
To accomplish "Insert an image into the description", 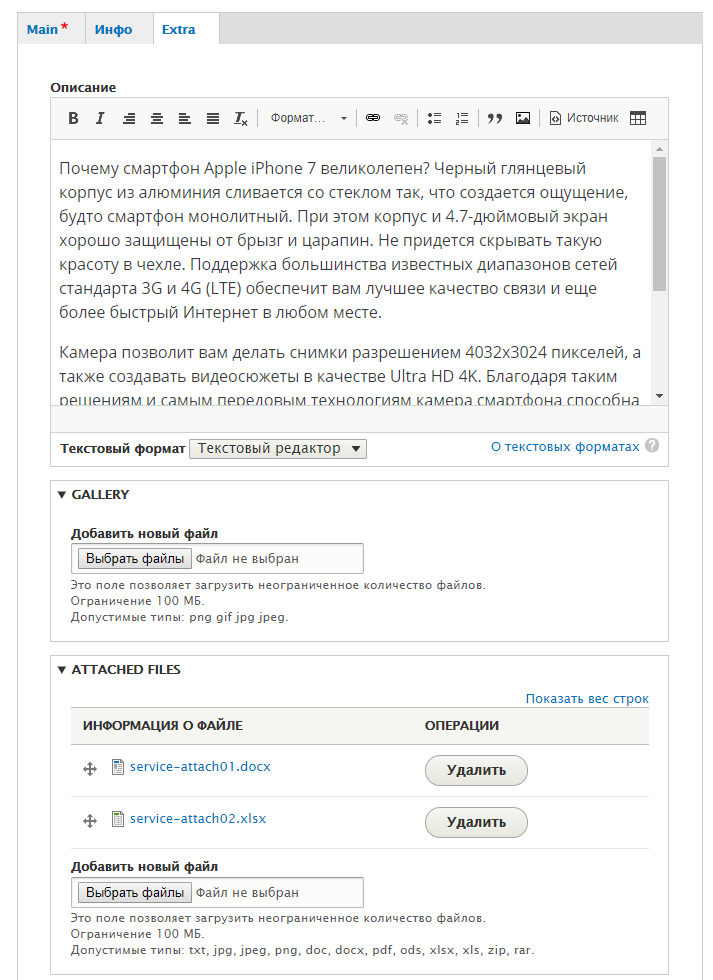I will 522,118.
